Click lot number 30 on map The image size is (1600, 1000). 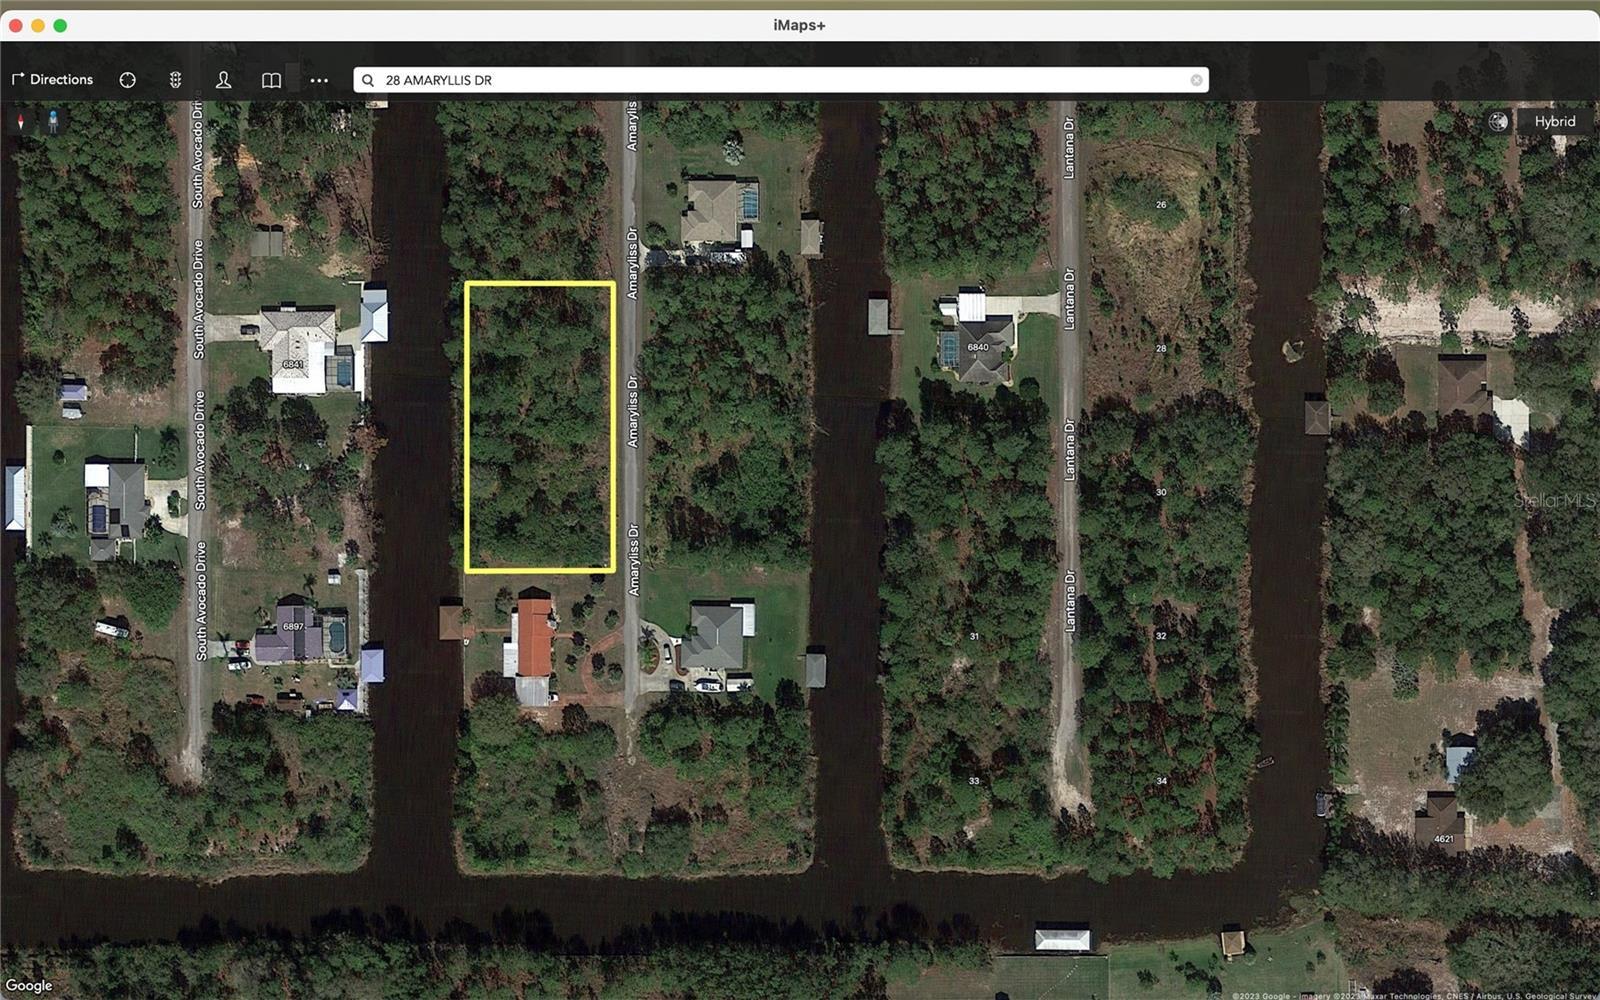click(1161, 492)
